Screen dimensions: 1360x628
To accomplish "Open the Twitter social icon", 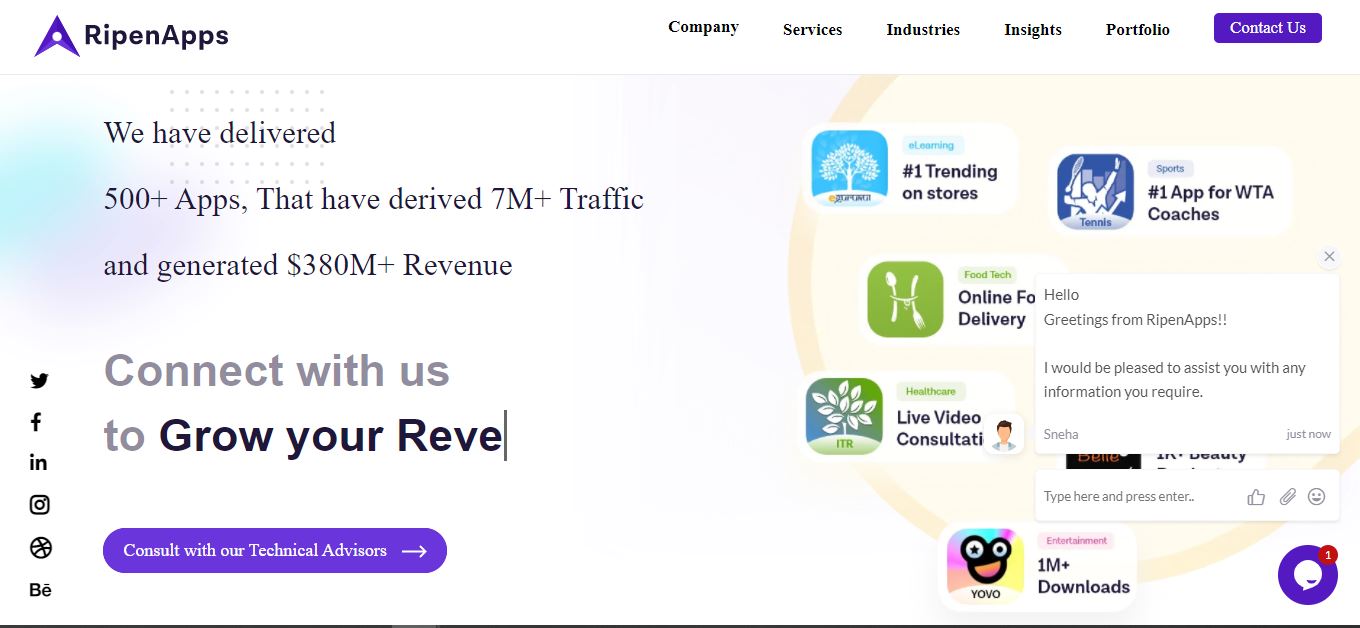I will [x=39, y=380].
